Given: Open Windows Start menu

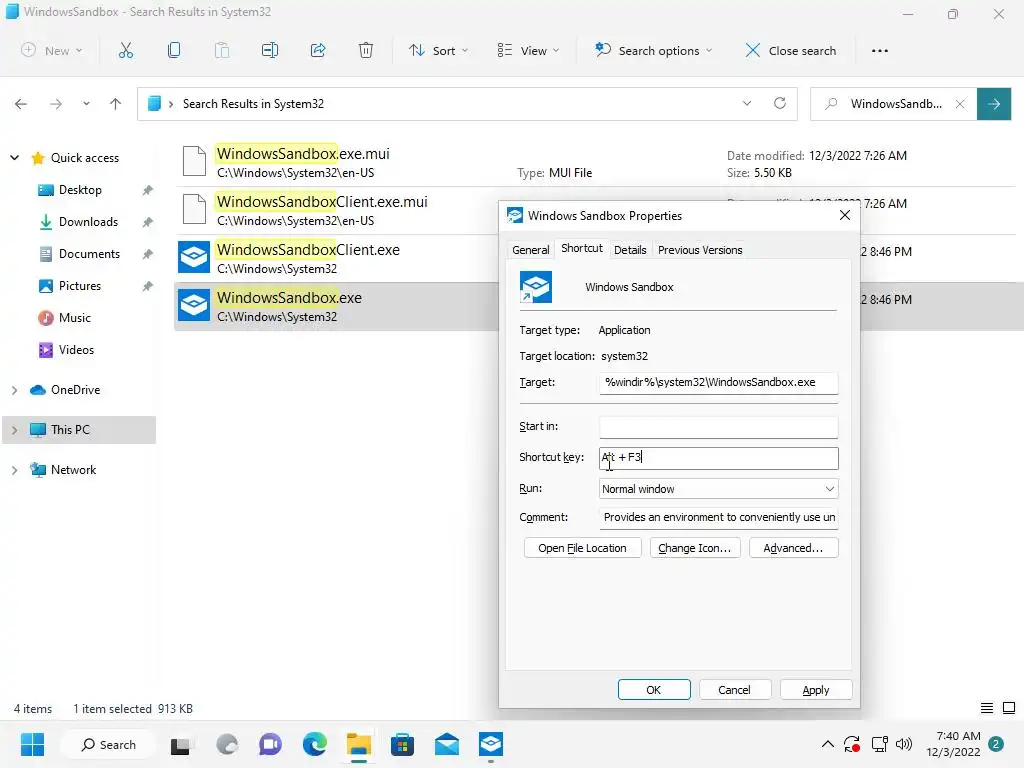Looking at the screenshot, I should [32, 744].
